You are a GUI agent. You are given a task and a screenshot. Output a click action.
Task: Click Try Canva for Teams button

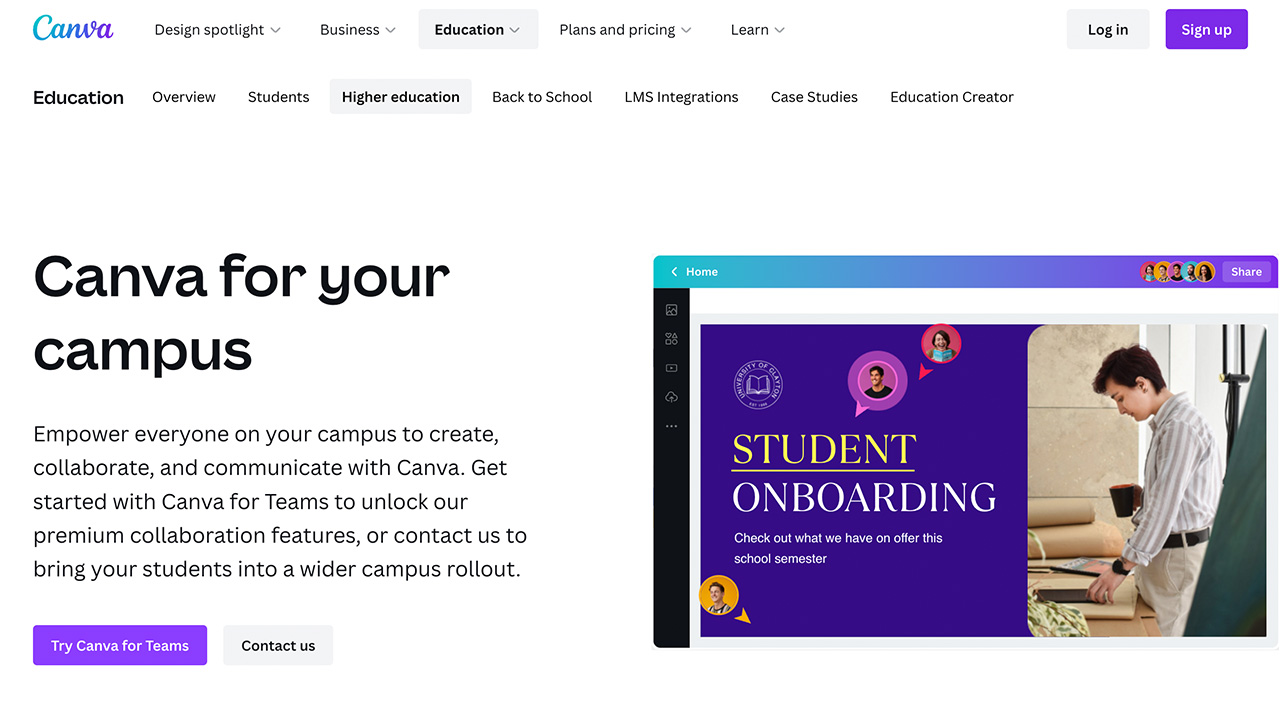(x=120, y=646)
